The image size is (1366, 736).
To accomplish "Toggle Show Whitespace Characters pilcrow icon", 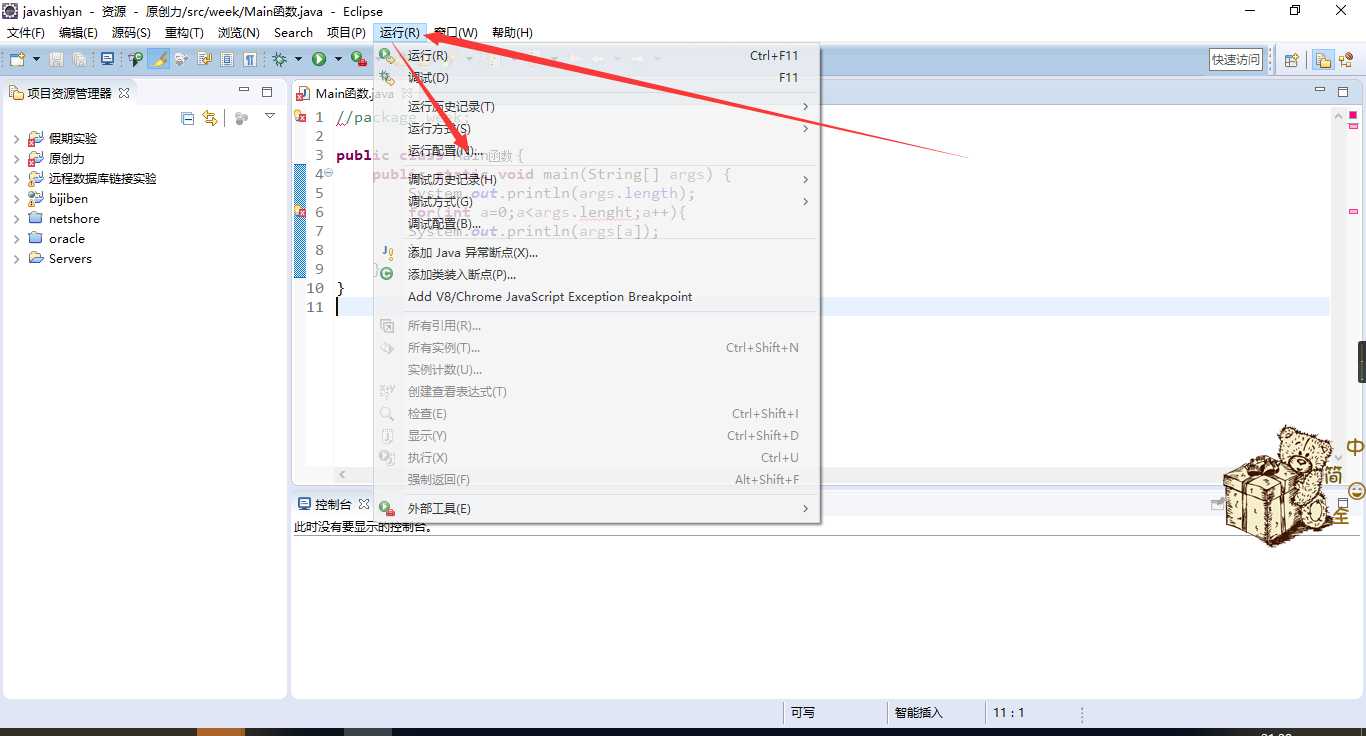I will click(x=250, y=60).
